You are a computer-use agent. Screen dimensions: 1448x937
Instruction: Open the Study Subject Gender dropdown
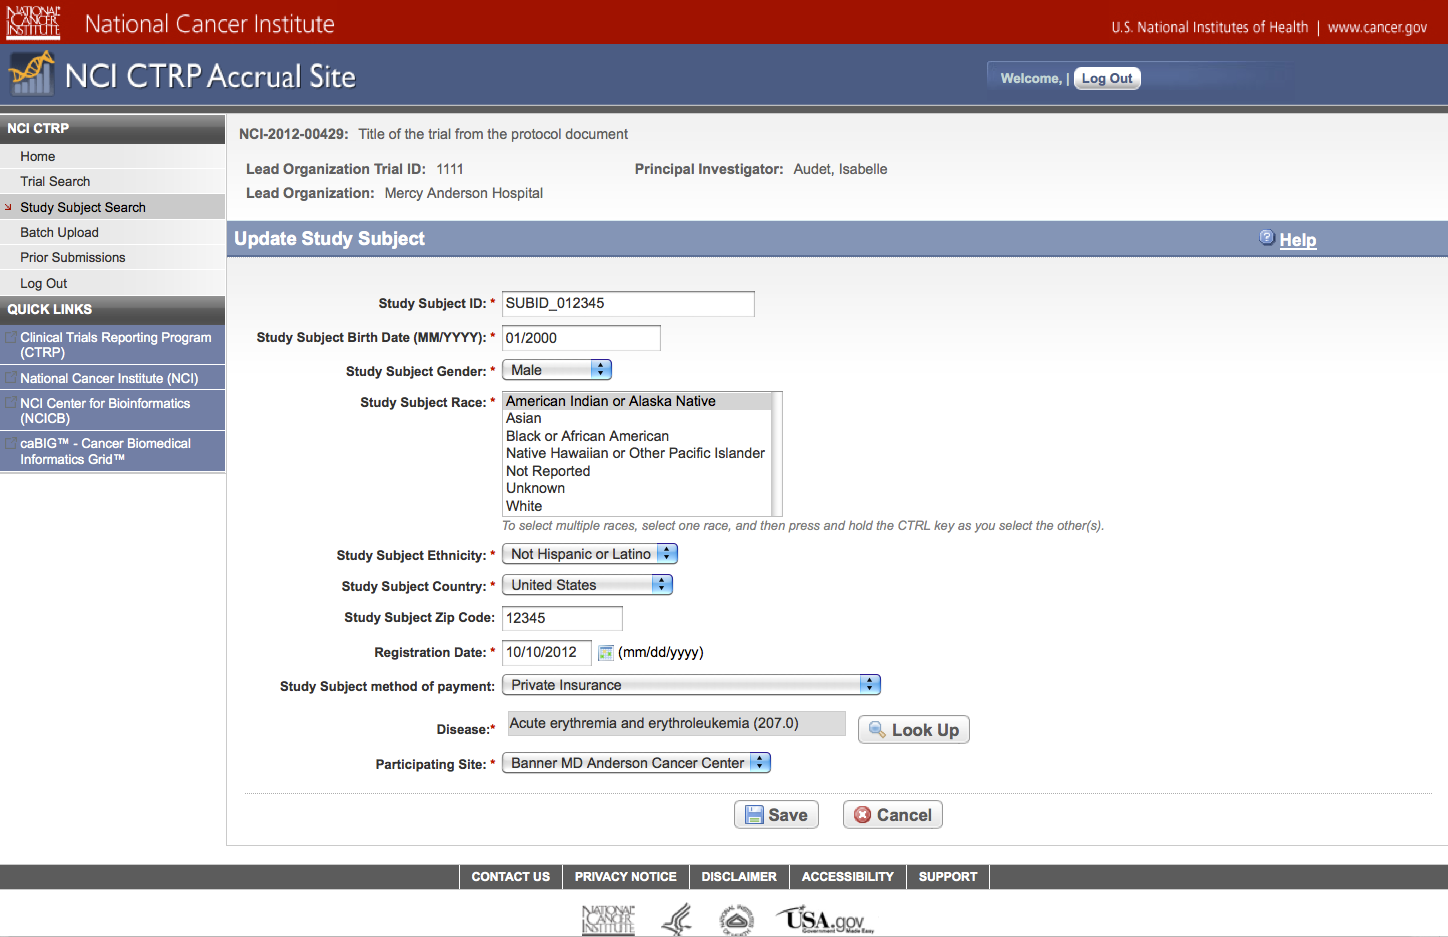[556, 370]
